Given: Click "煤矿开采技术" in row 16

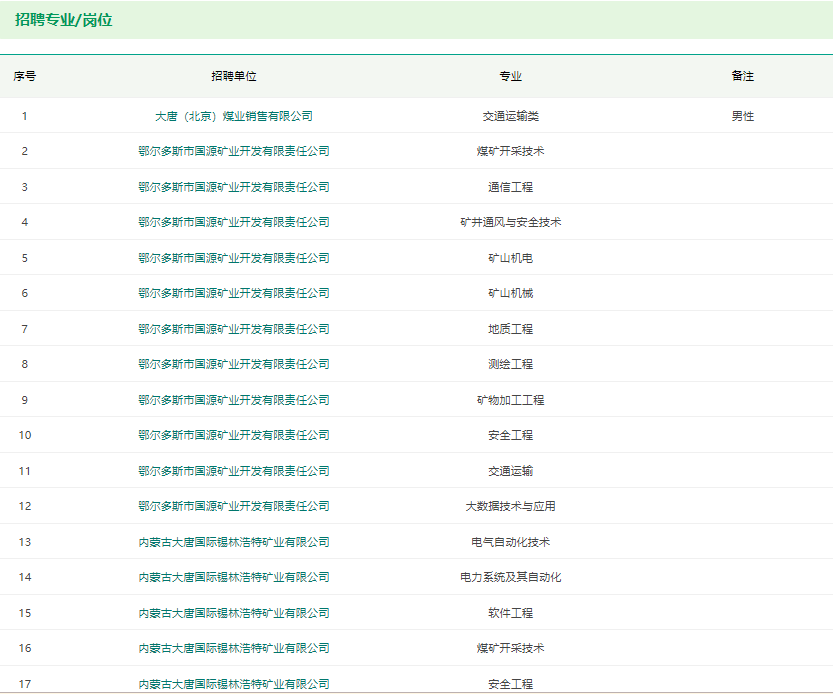Looking at the screenshot, I should 511,648.
